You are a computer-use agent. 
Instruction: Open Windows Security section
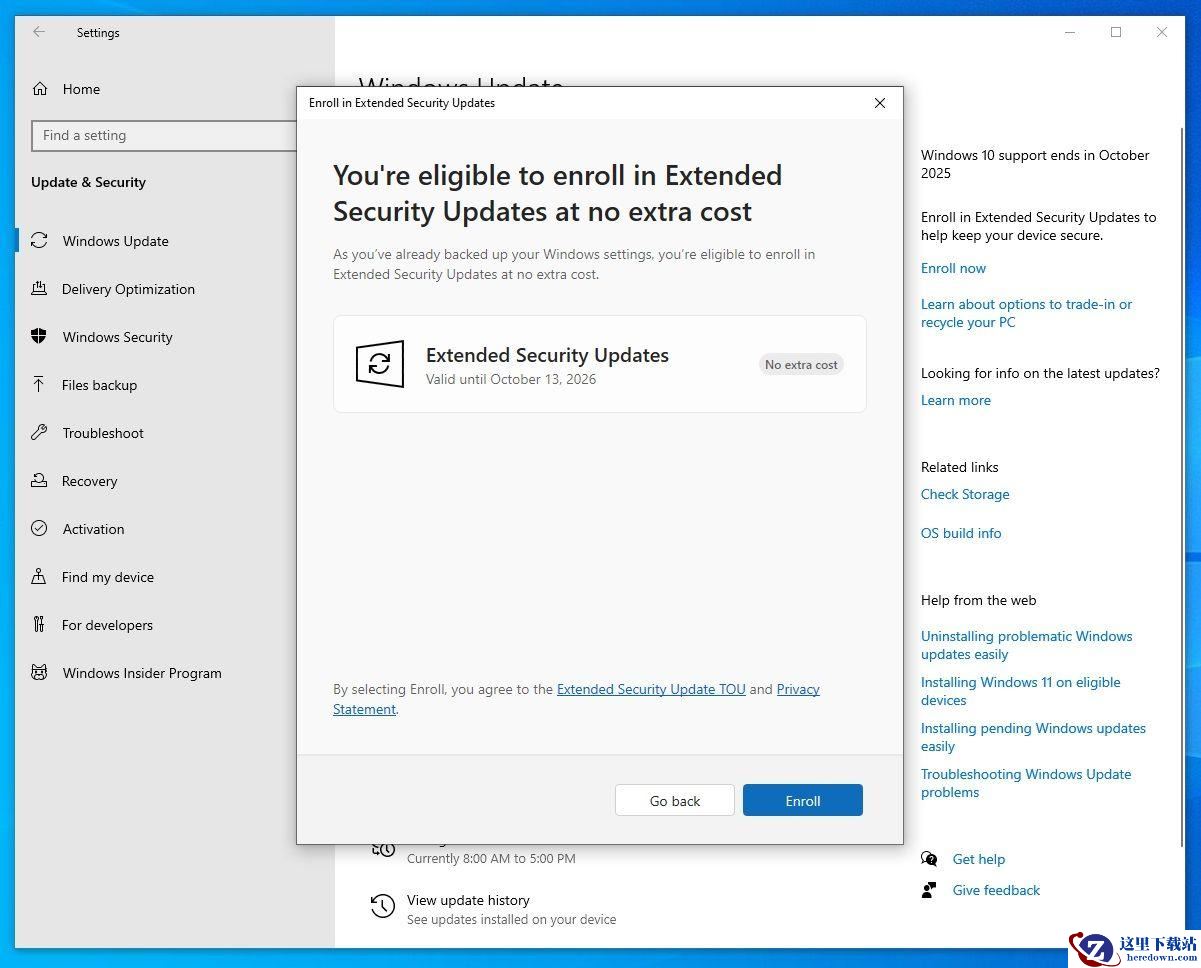click(x=117, y=337)
